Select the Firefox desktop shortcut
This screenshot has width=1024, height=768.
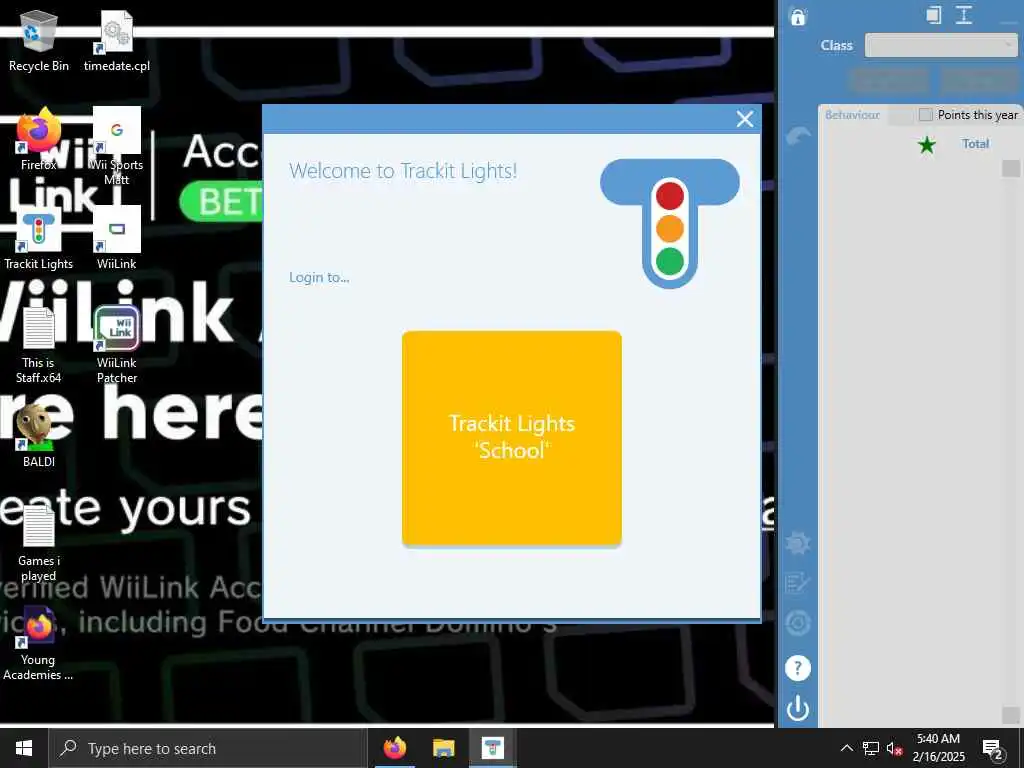coord(39,140)
